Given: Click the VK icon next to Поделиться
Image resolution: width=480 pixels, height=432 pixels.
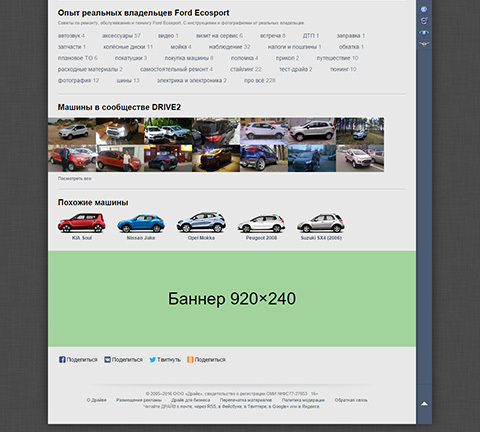Looking at the screenshot, I should coord(107,360).
